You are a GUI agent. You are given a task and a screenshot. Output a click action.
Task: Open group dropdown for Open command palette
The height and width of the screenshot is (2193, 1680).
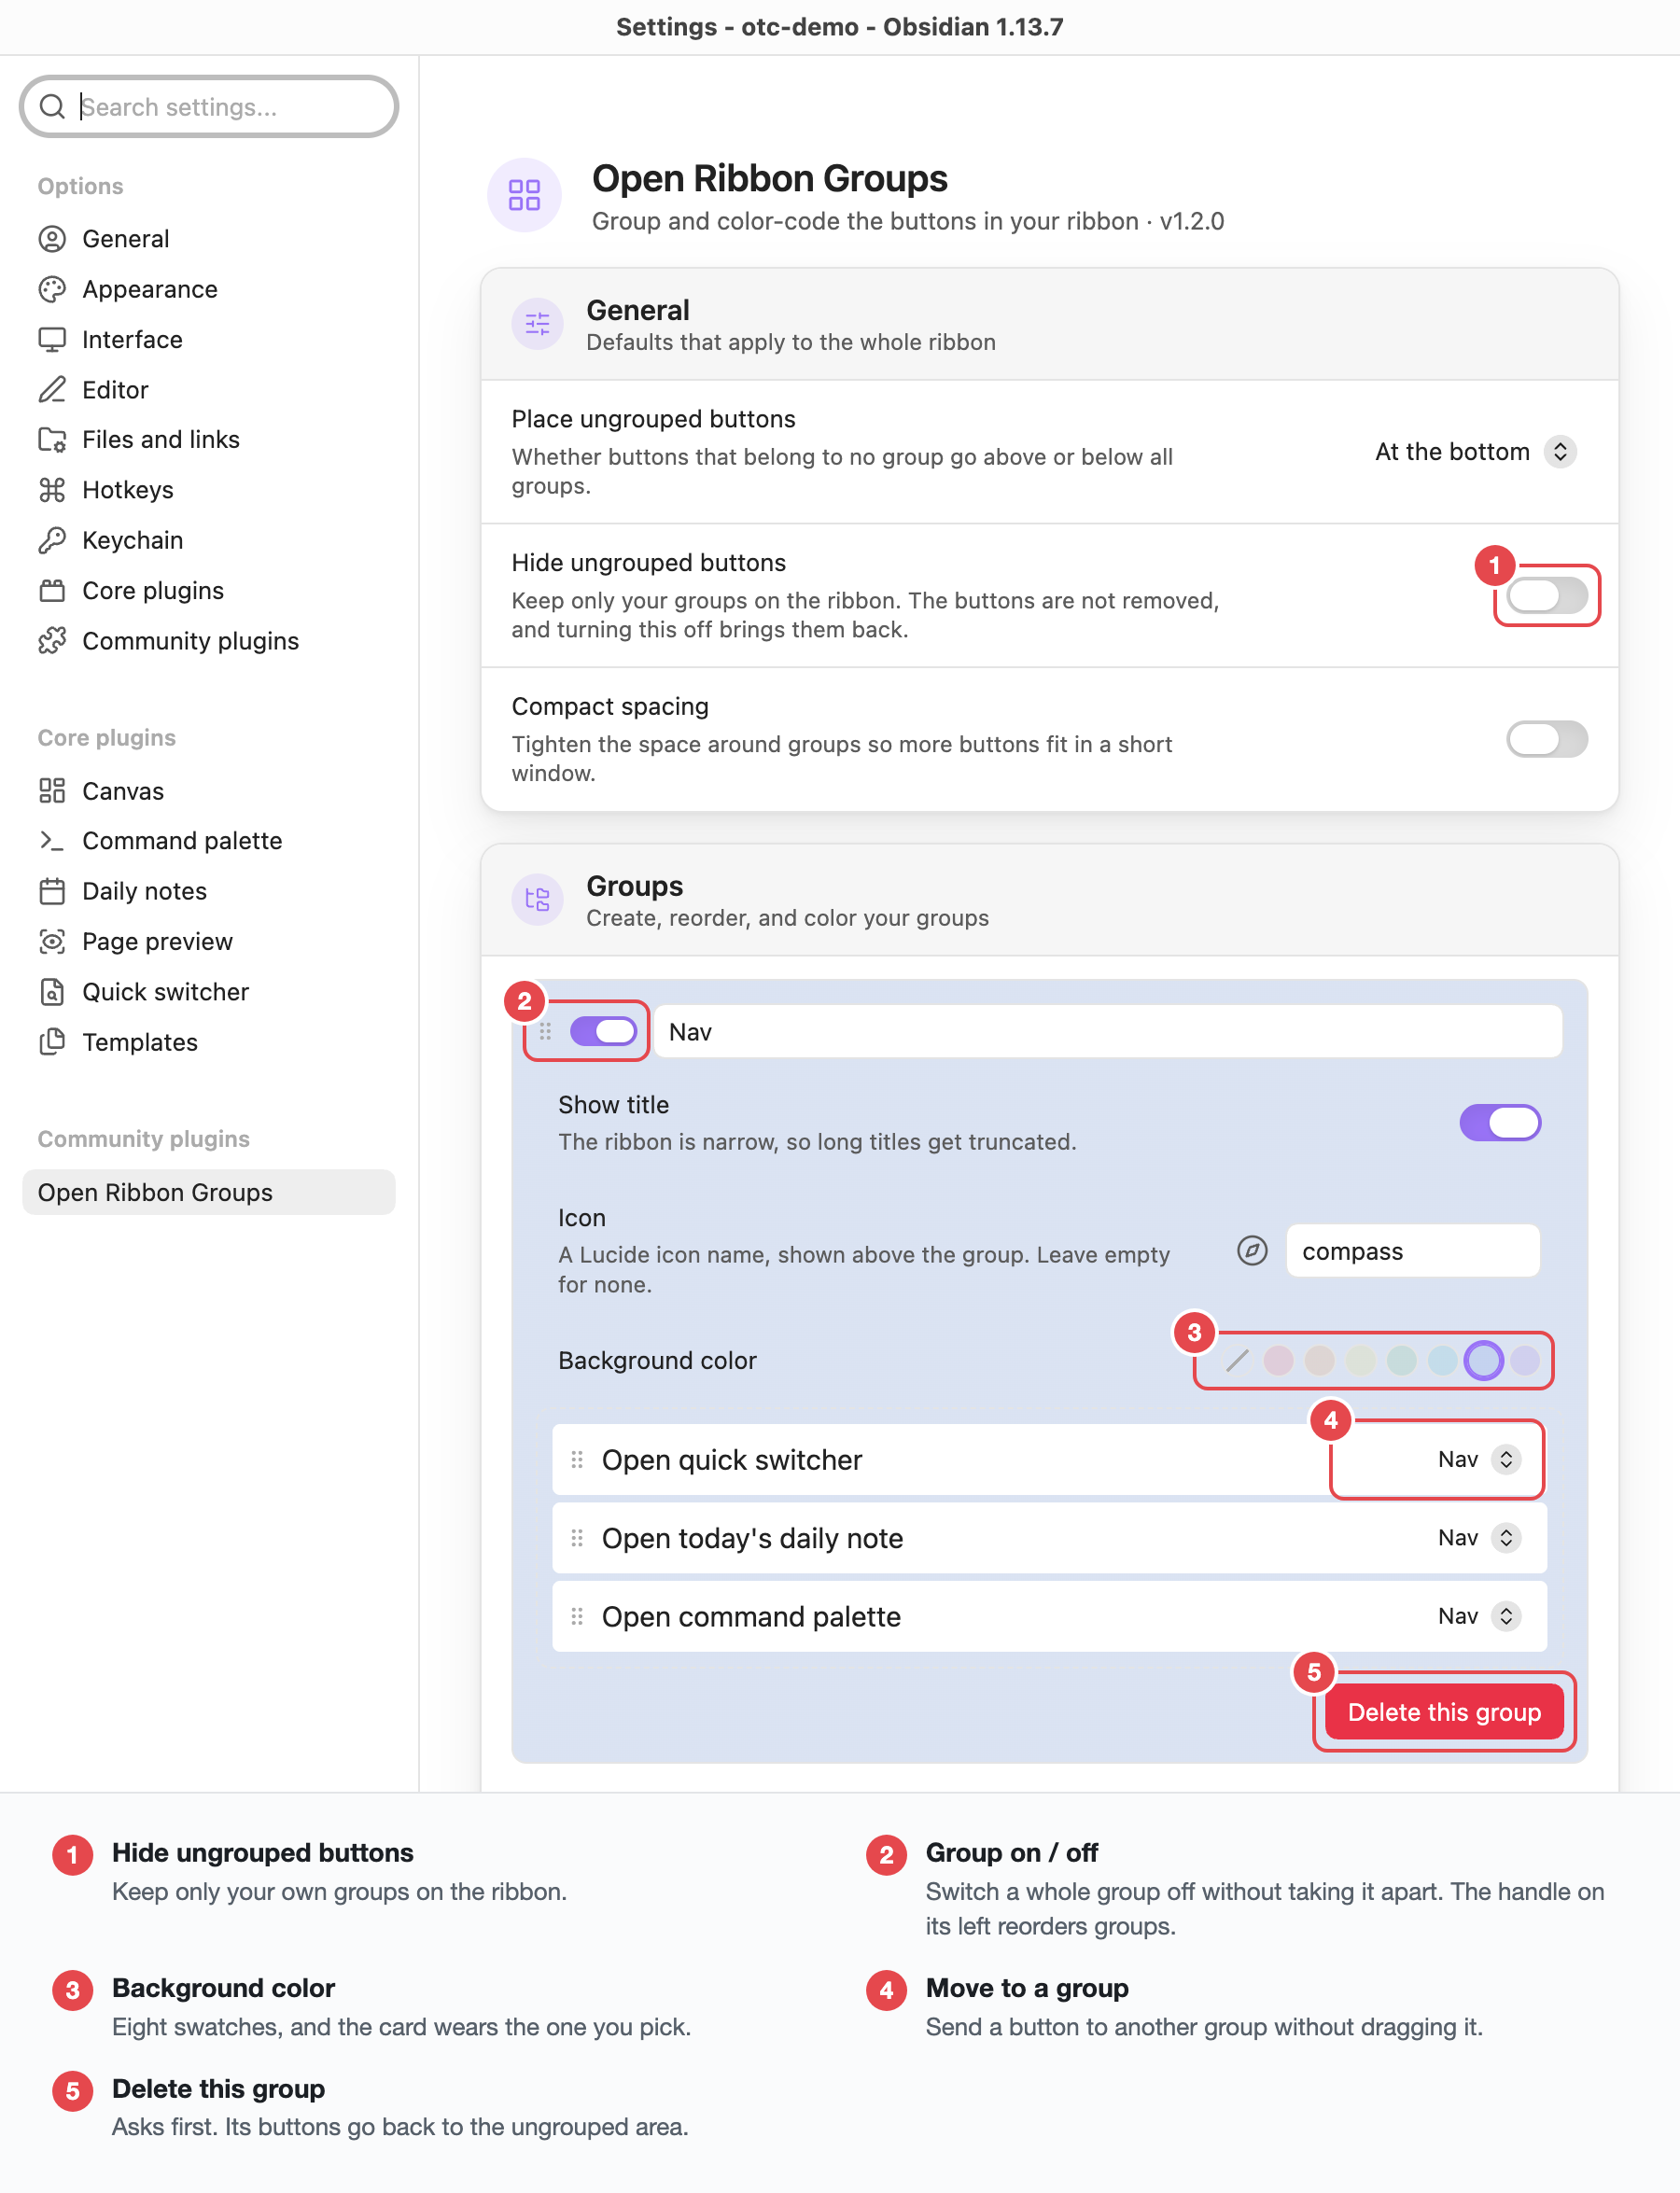(1478, 1616)
